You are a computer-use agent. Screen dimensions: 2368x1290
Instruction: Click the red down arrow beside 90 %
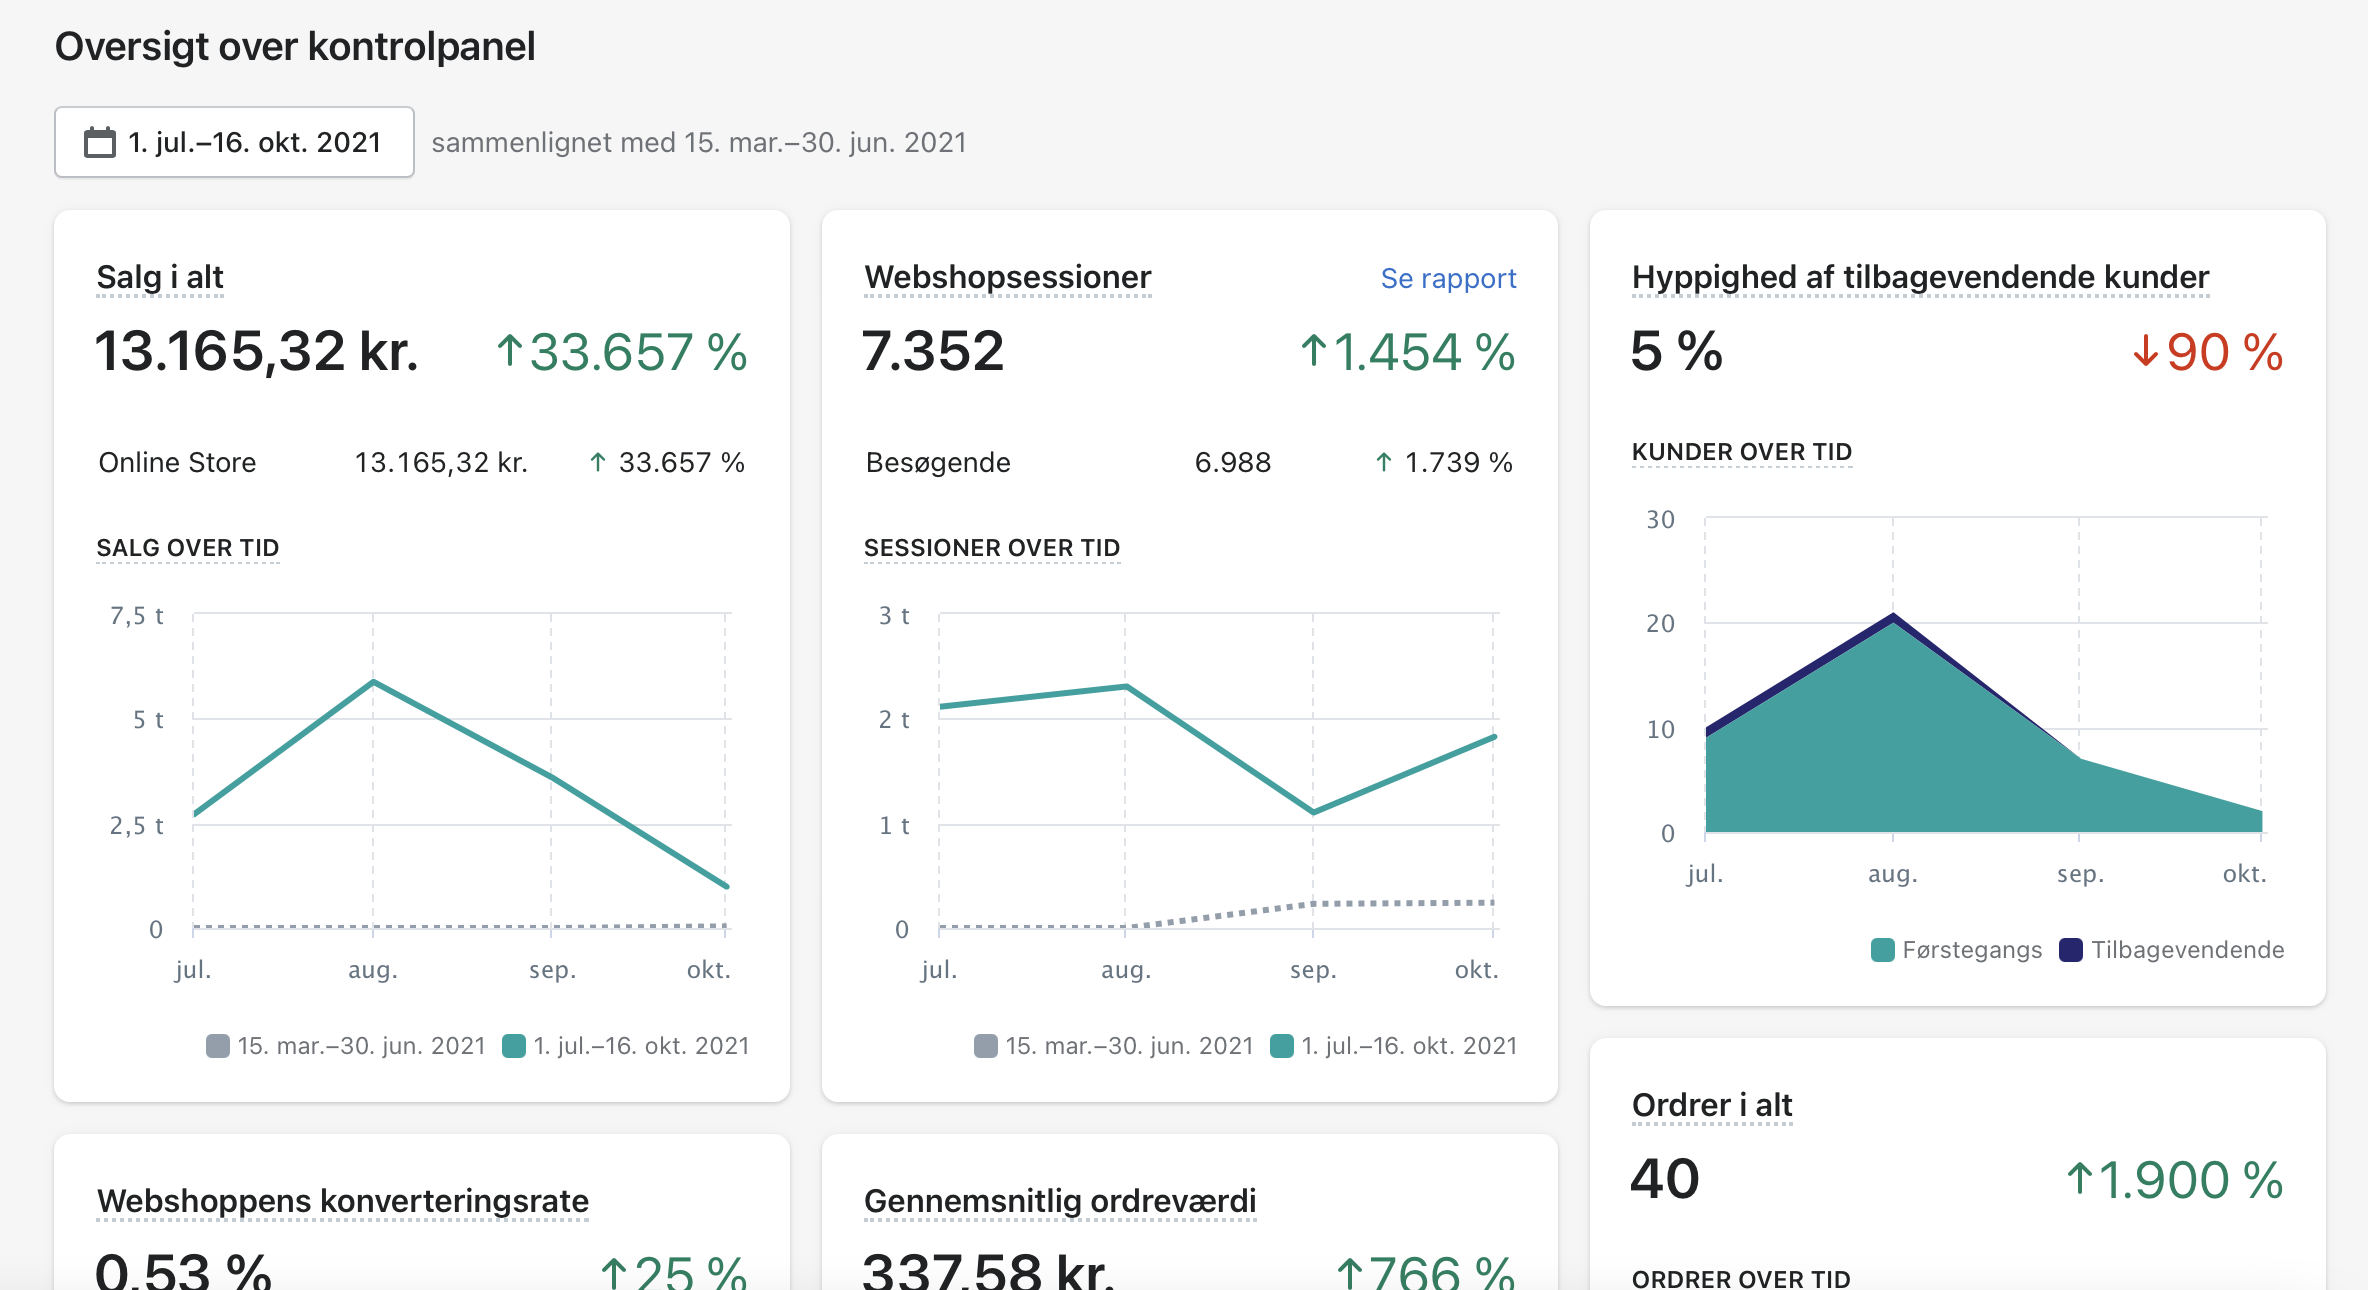(x=2145, y=351)
